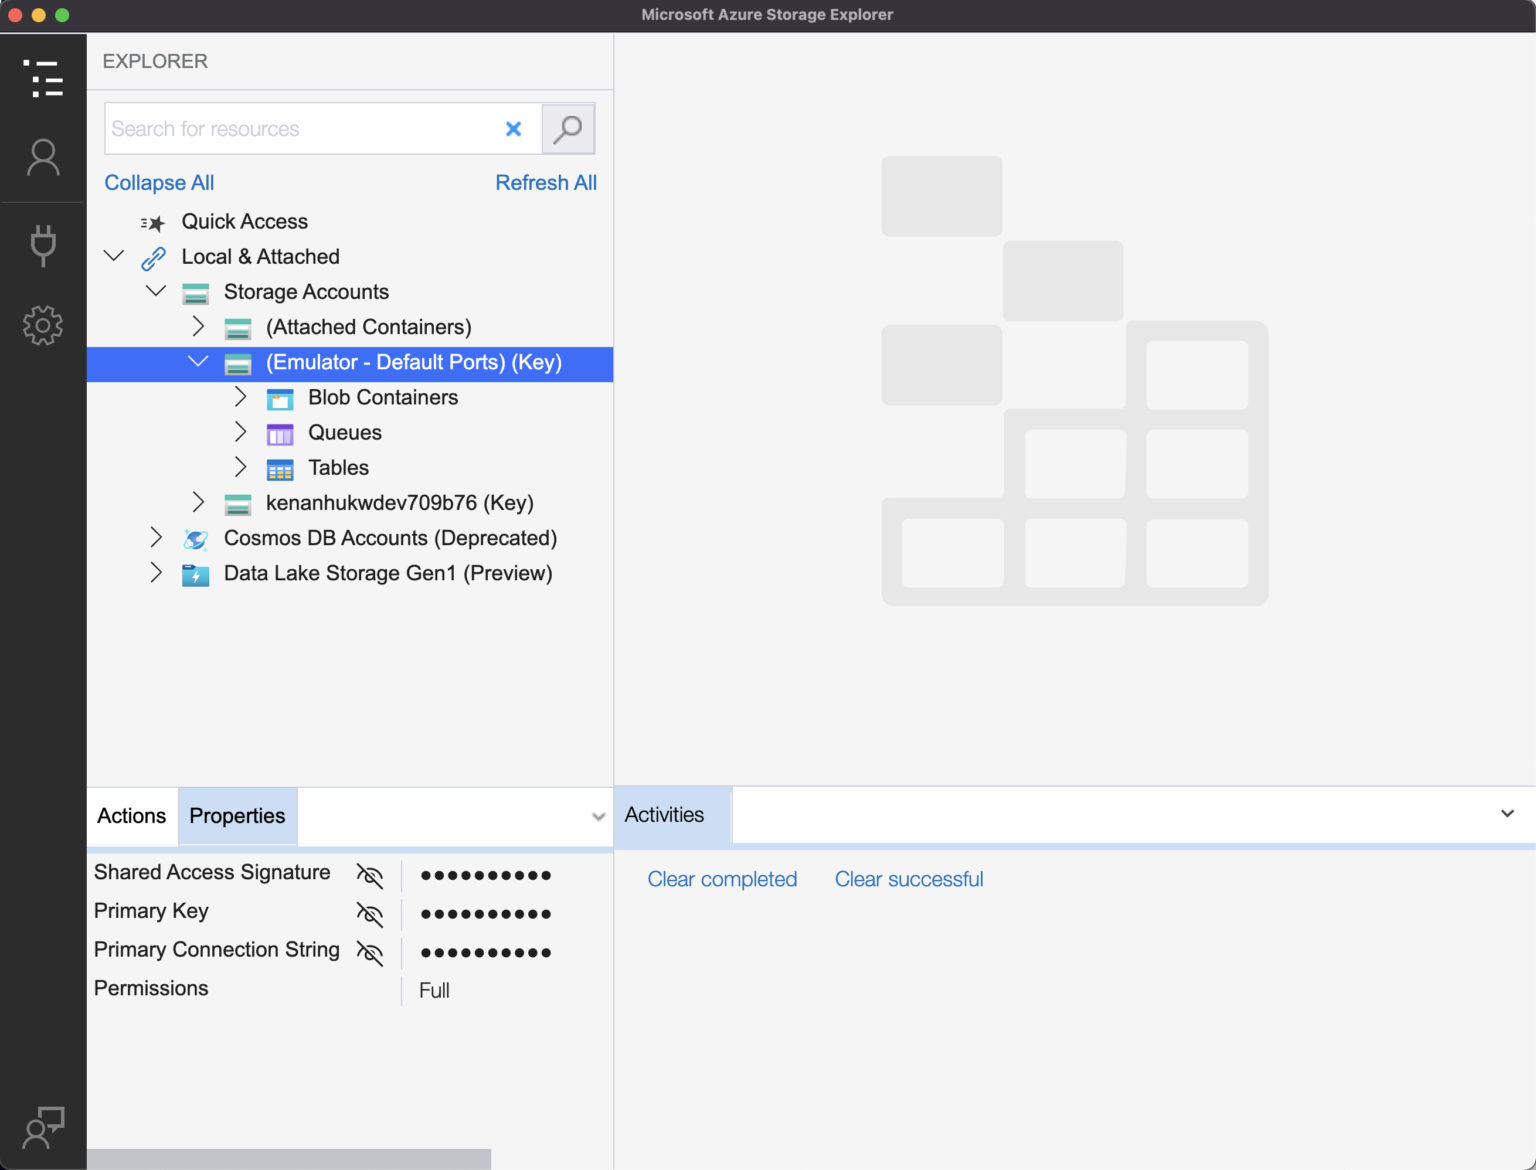Click the feedback icon at bottom left
The height and width of the screenshot is (1170, 1536).
[43, 1128]
